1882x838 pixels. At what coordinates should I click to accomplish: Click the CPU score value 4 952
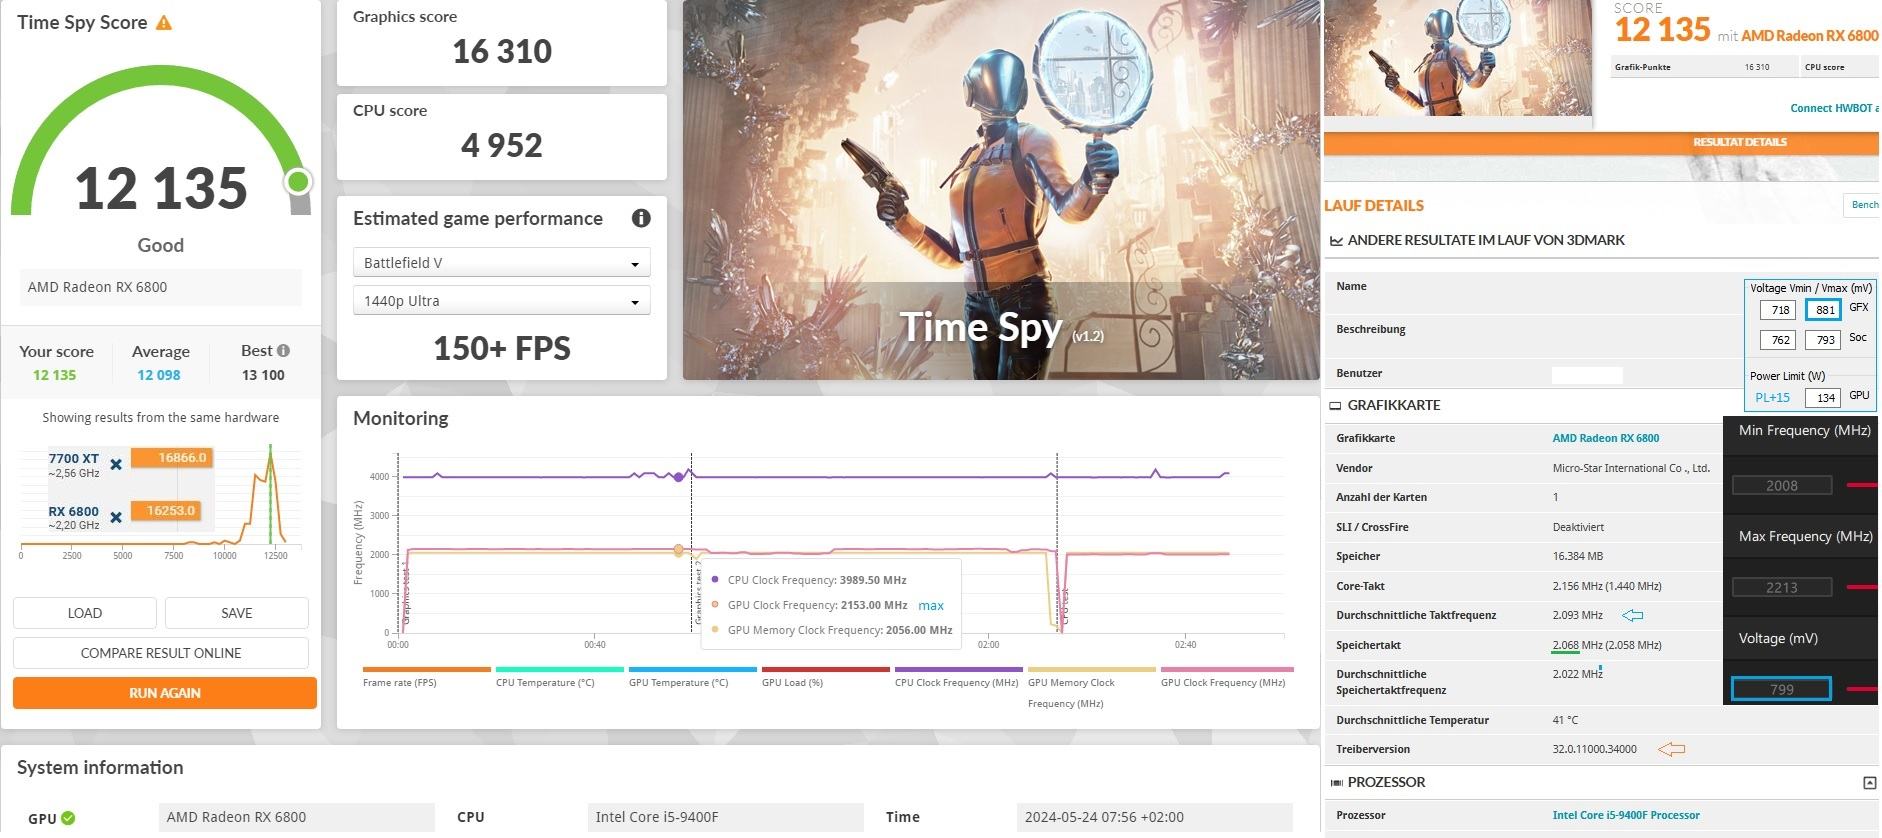502,145
